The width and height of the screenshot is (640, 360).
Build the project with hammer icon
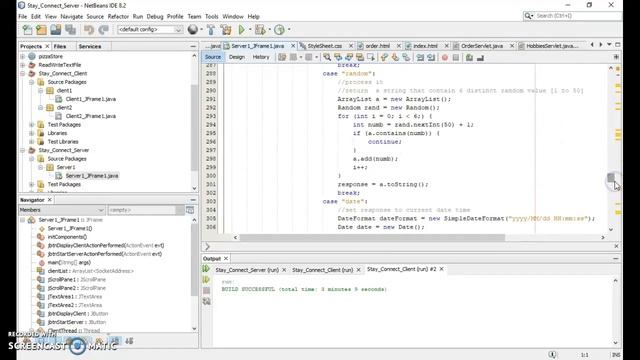point(211,29)
